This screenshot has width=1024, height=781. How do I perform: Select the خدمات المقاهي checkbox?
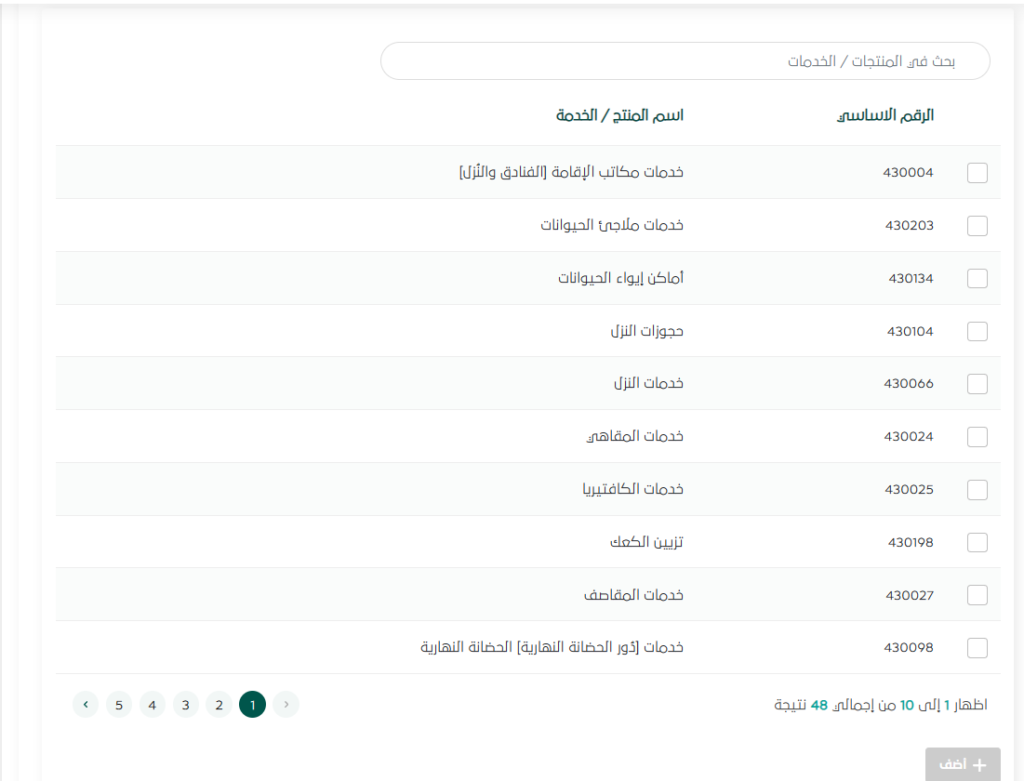pyautogui.click(x=977, y=437)
